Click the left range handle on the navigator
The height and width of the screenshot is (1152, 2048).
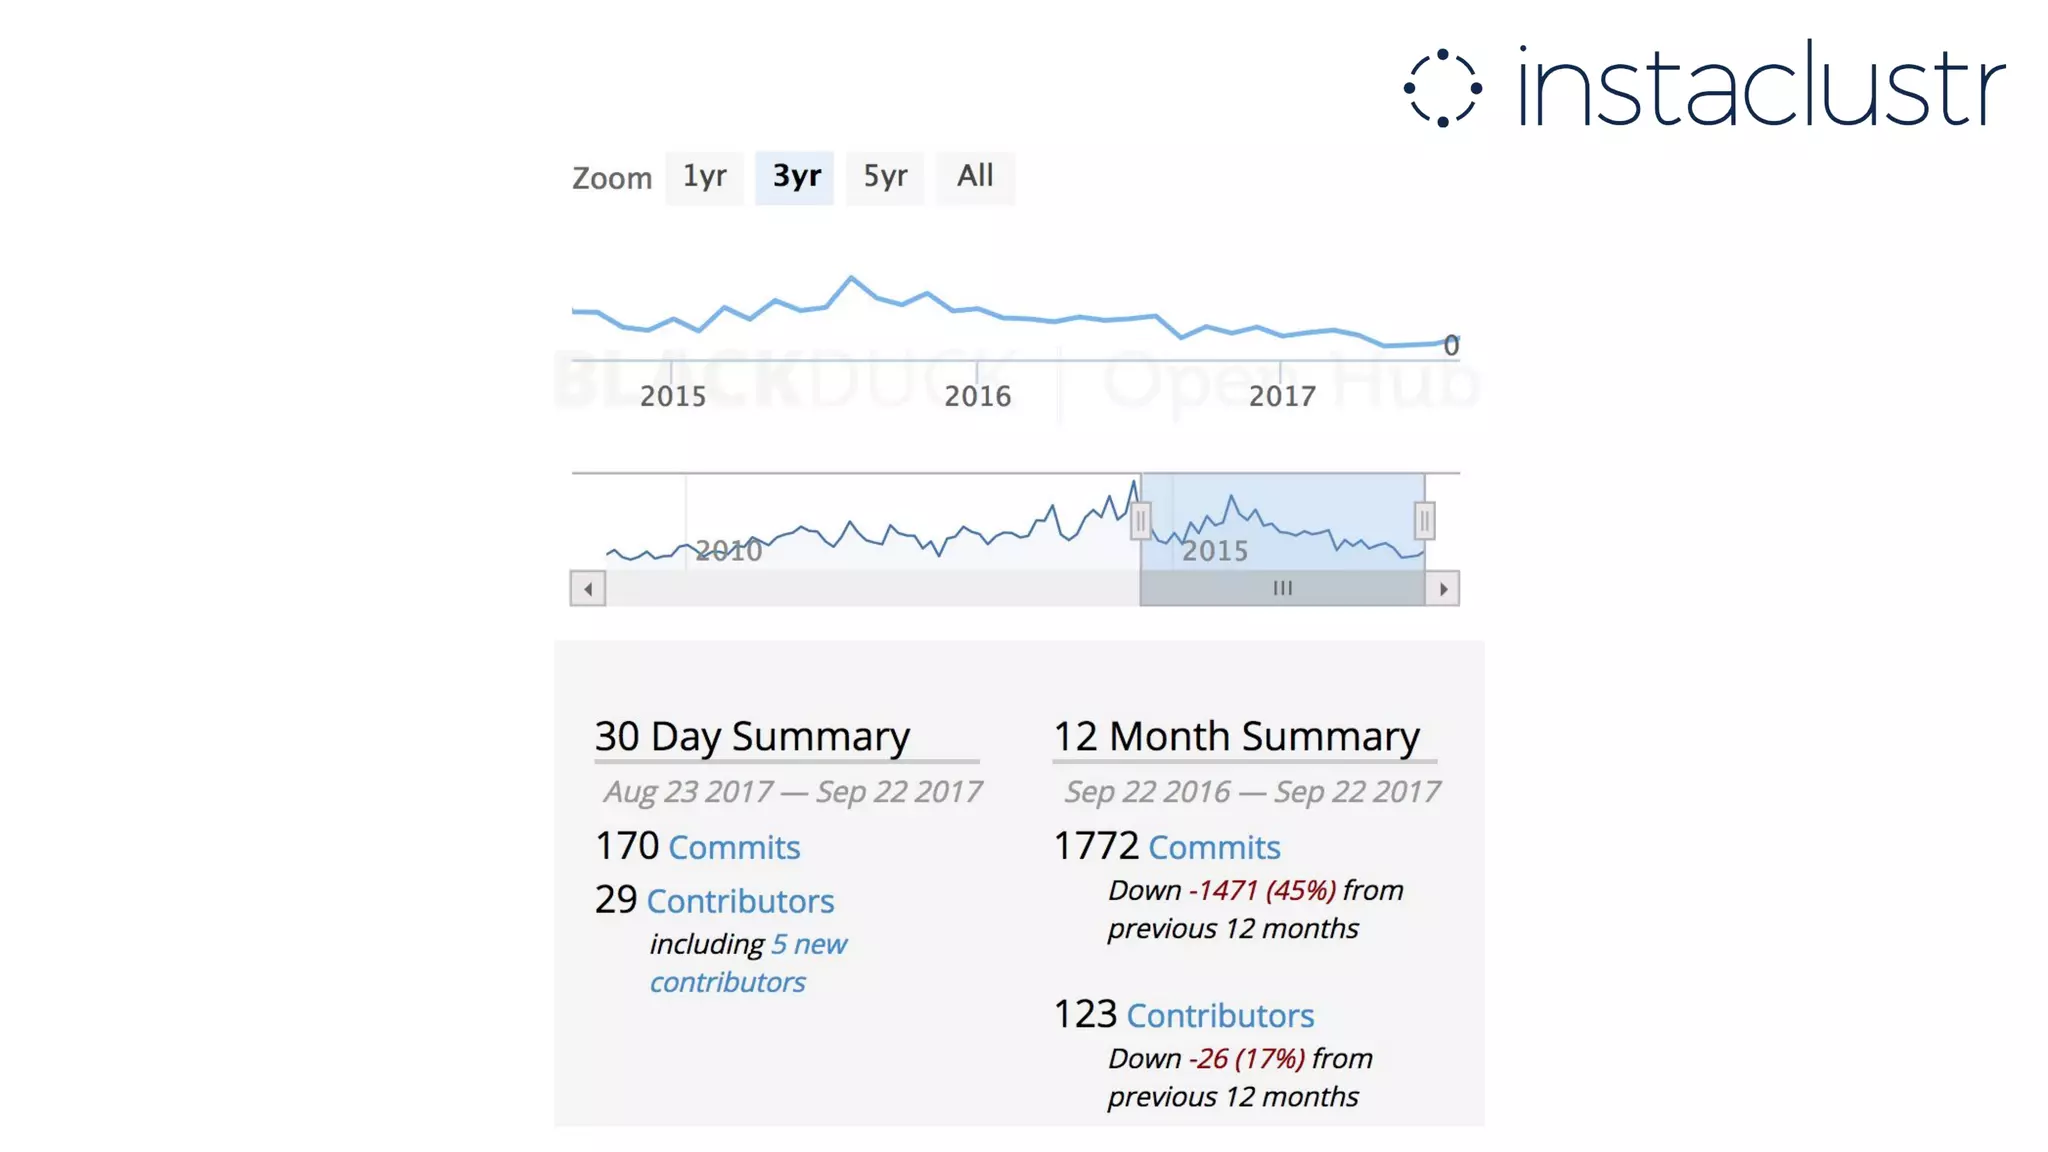coord(1140,521)
